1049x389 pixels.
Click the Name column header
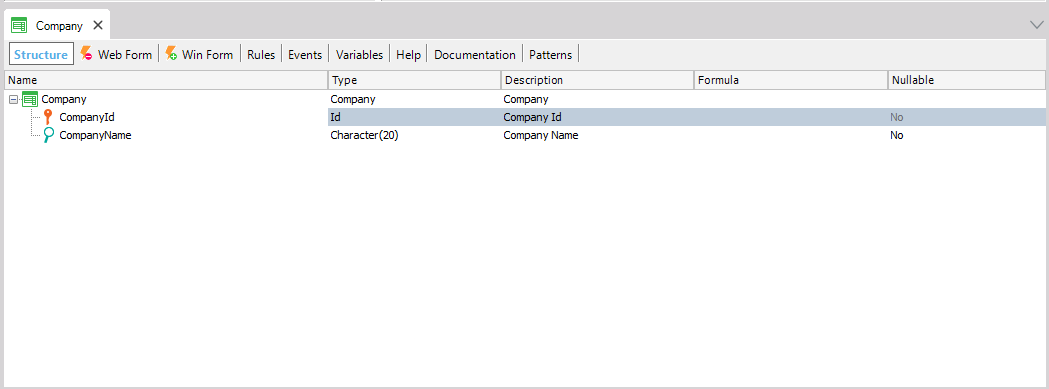(x=167, y=80)
